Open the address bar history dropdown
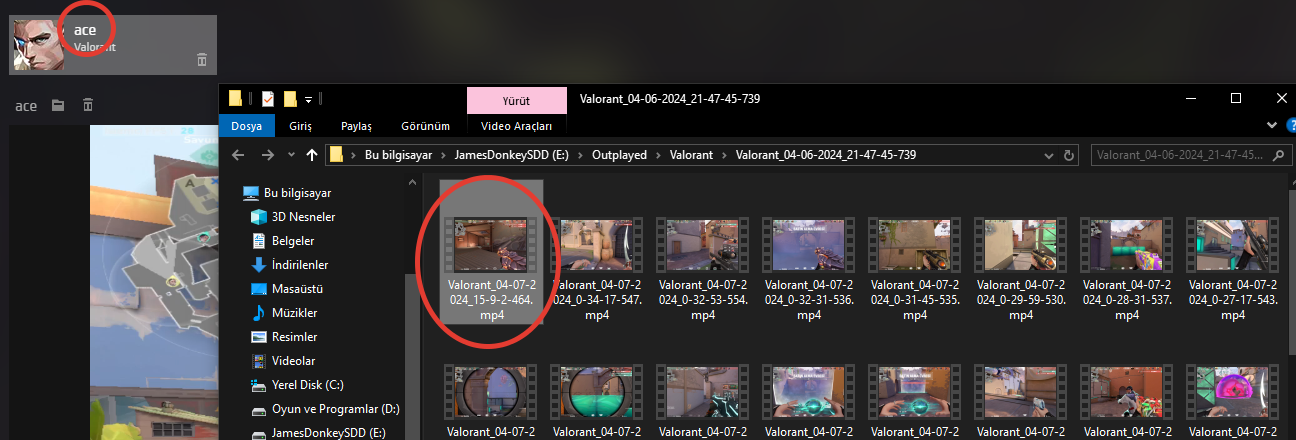 (x=1047, y=156)
